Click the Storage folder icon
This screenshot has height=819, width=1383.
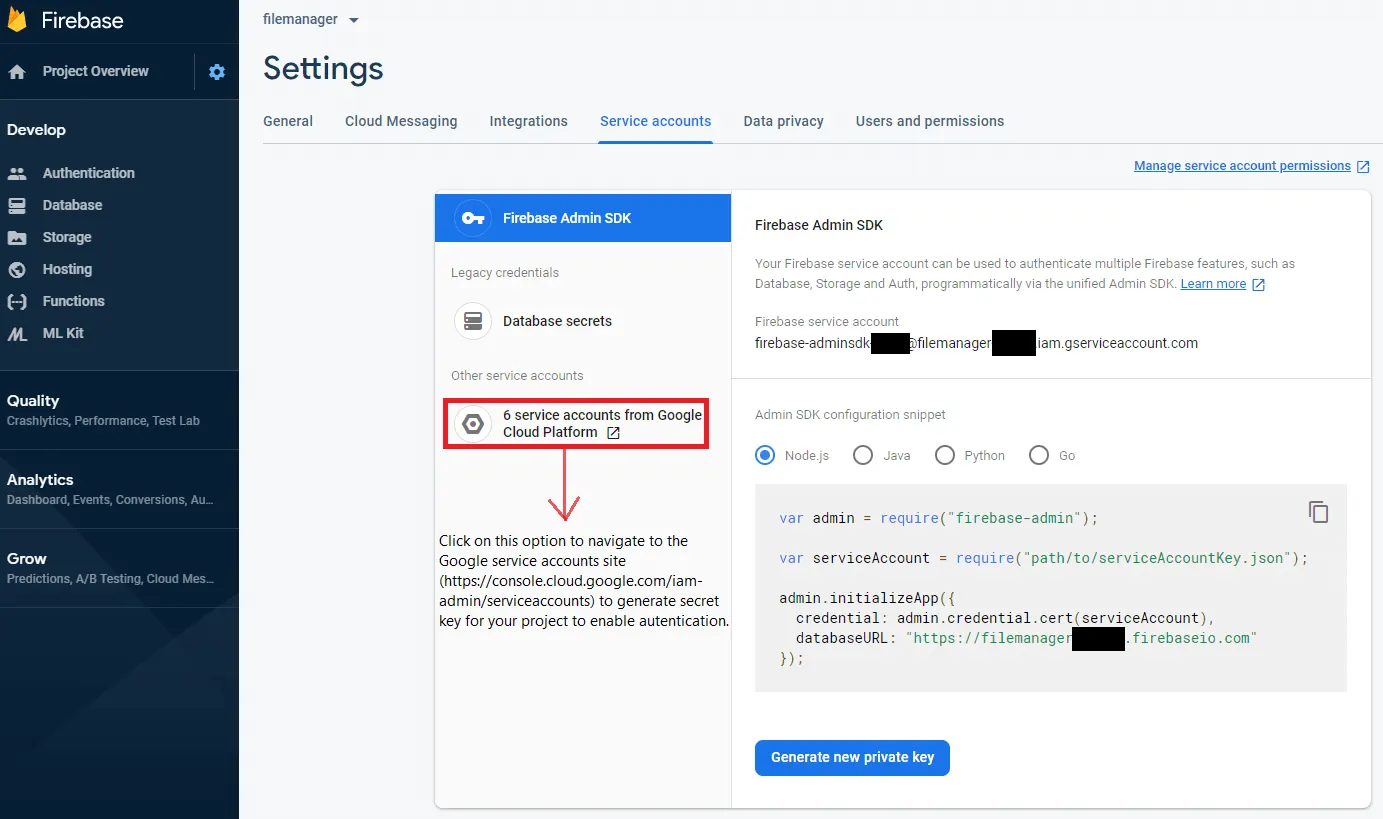[17, 237]
